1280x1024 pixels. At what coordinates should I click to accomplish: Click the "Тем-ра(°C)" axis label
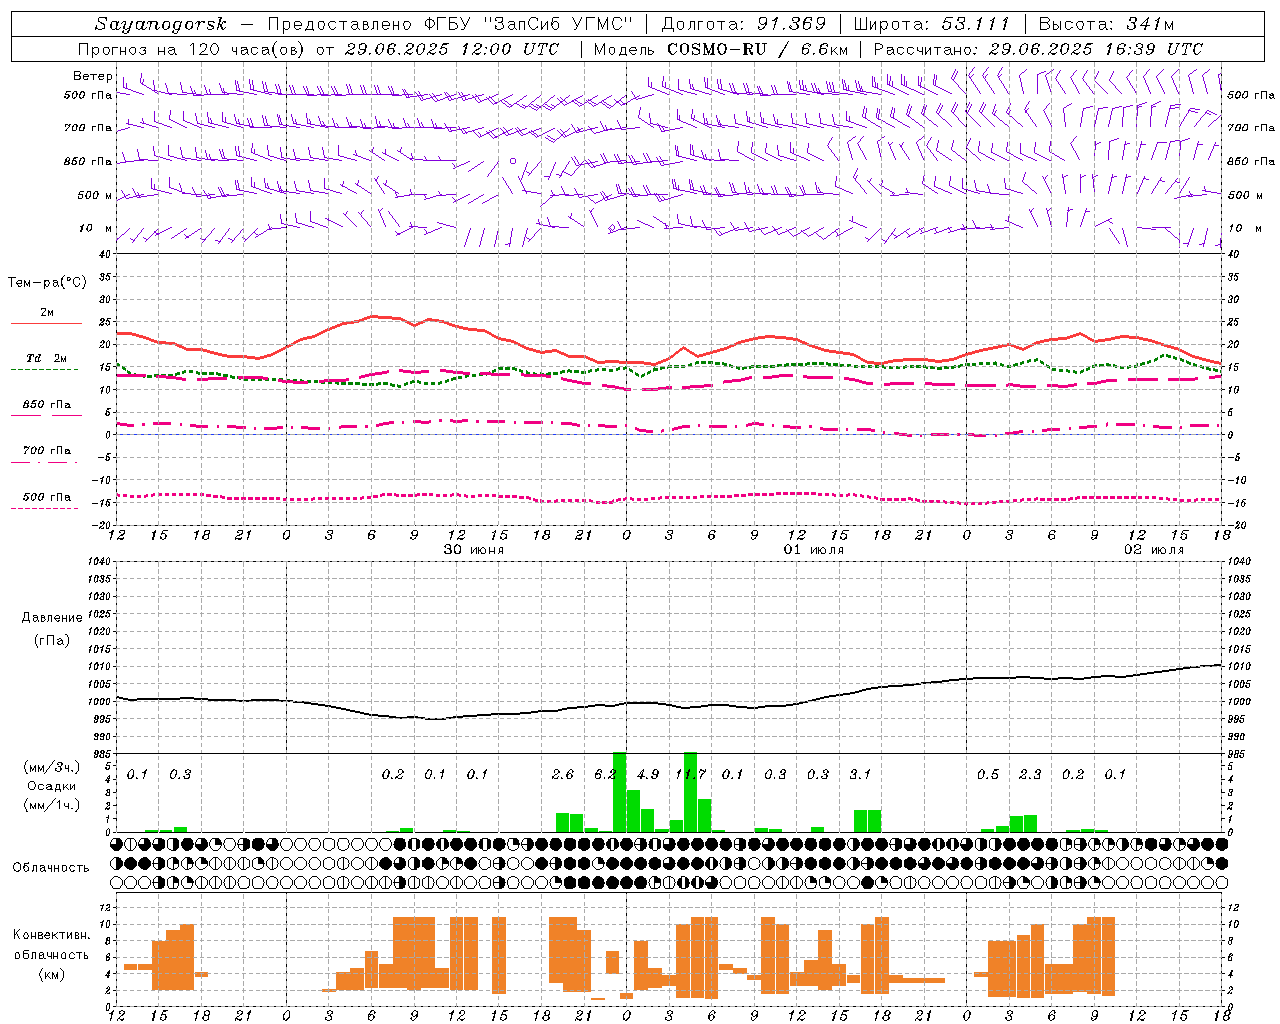(x=47, y=283)
